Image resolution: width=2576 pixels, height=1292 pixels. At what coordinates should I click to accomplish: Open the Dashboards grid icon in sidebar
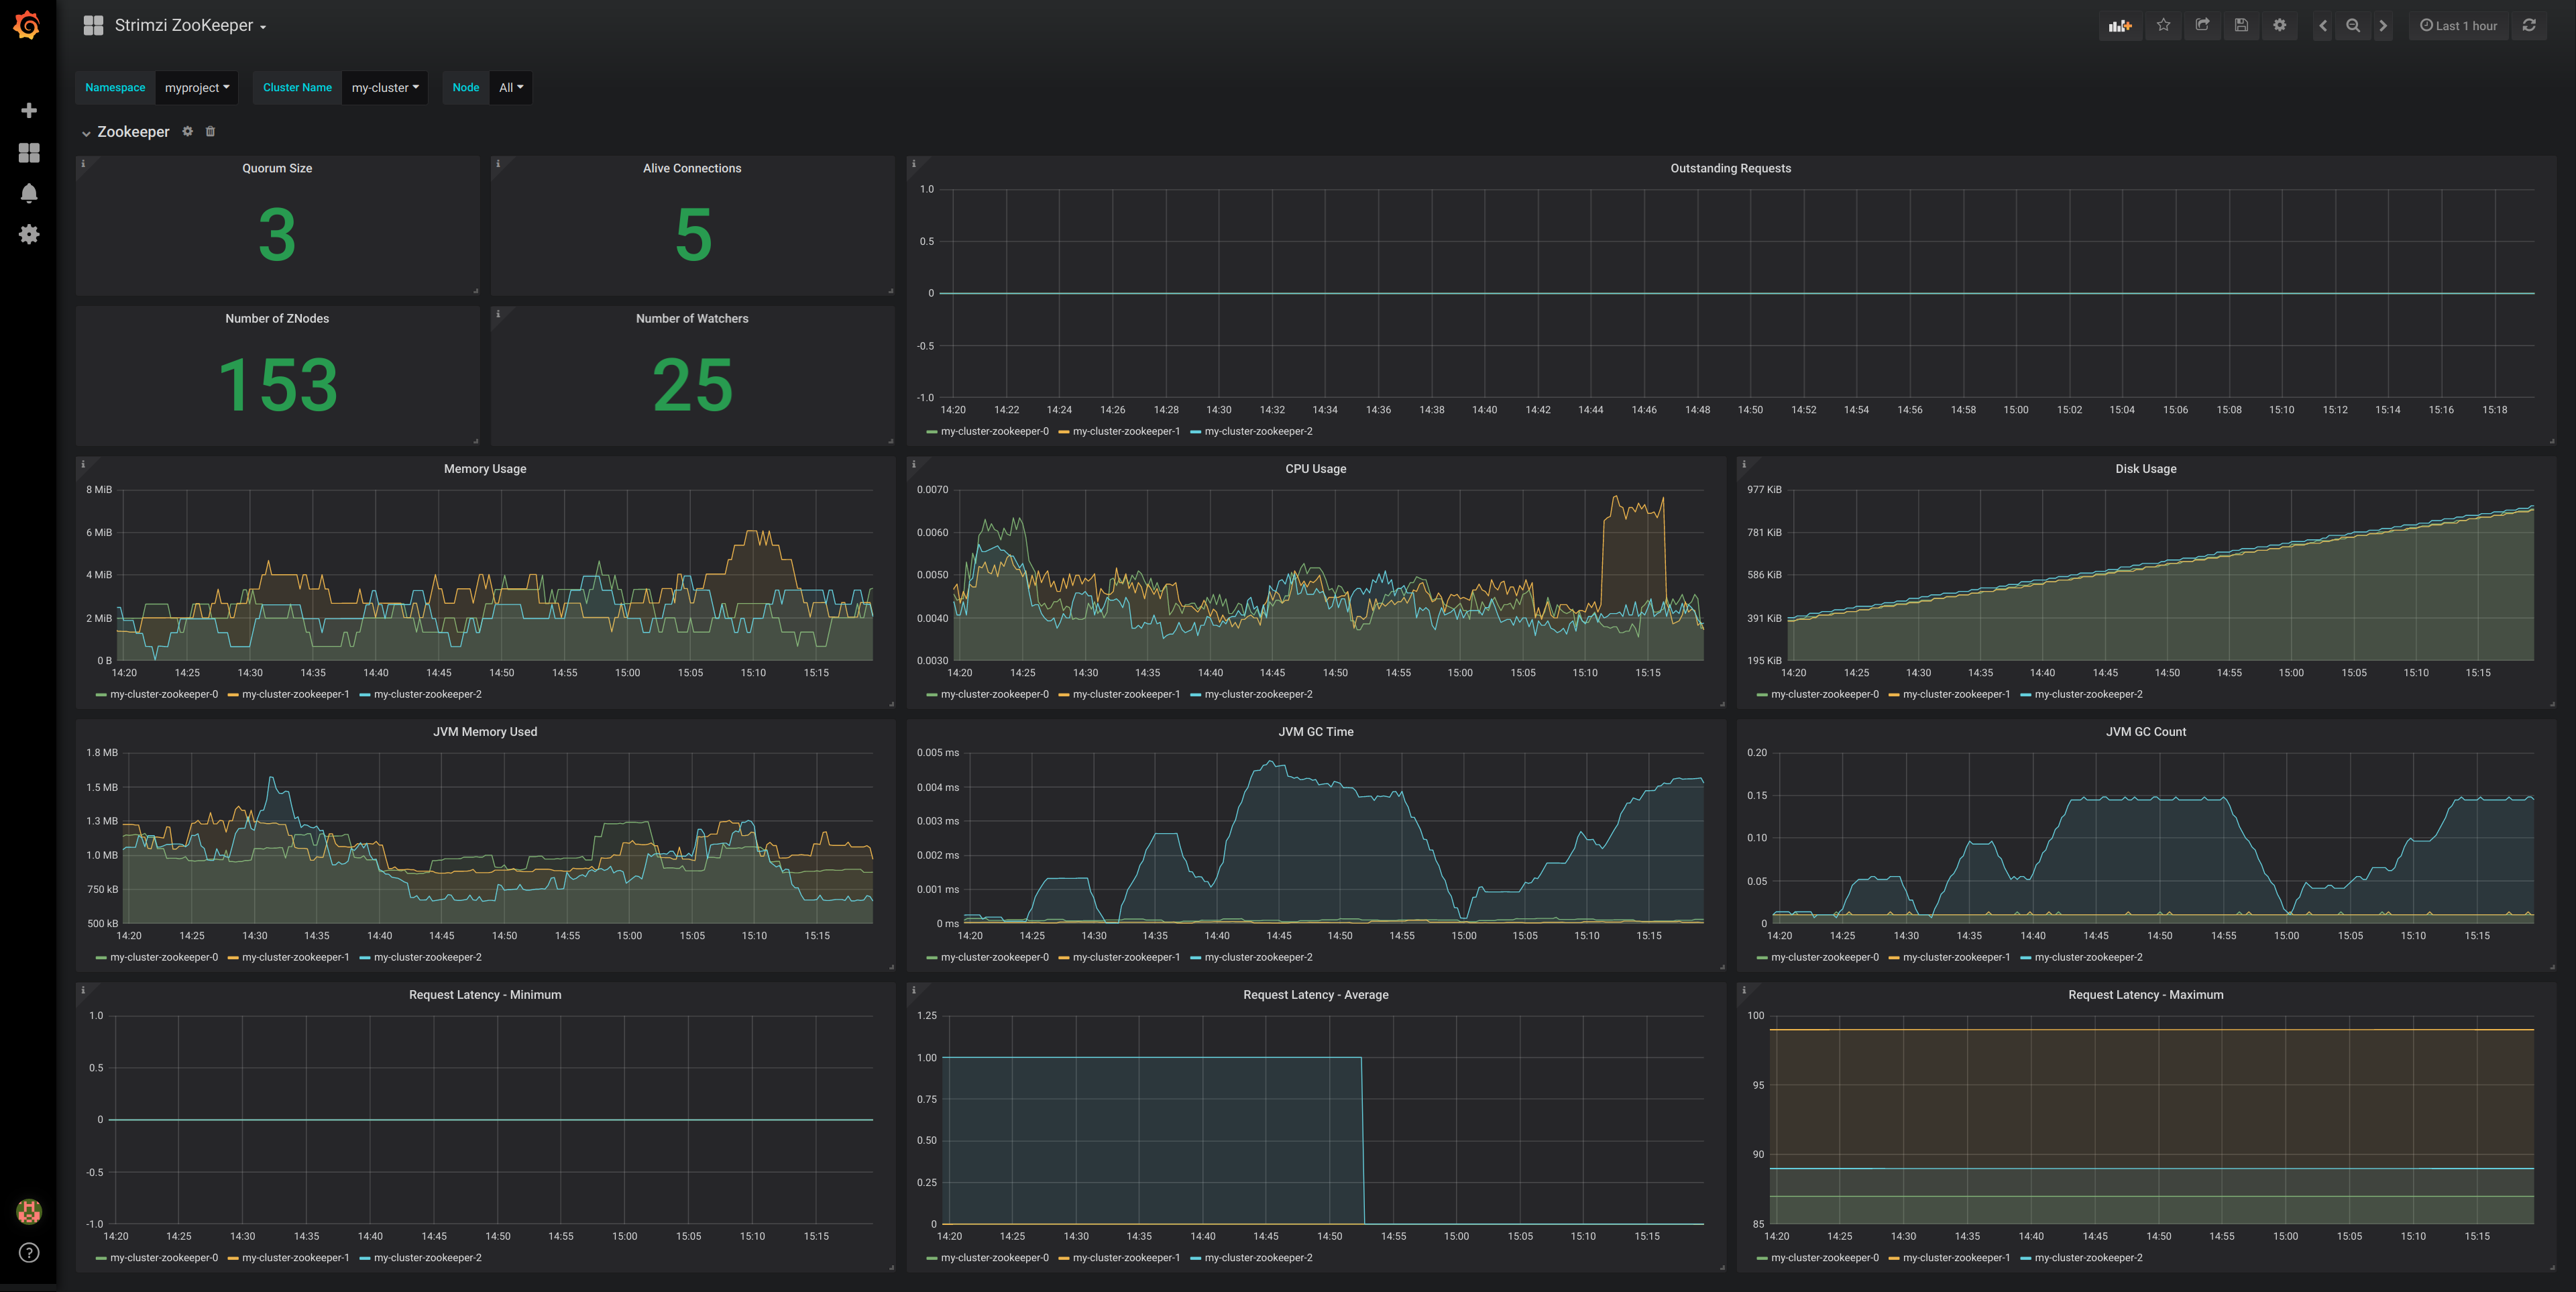point(29,152)
